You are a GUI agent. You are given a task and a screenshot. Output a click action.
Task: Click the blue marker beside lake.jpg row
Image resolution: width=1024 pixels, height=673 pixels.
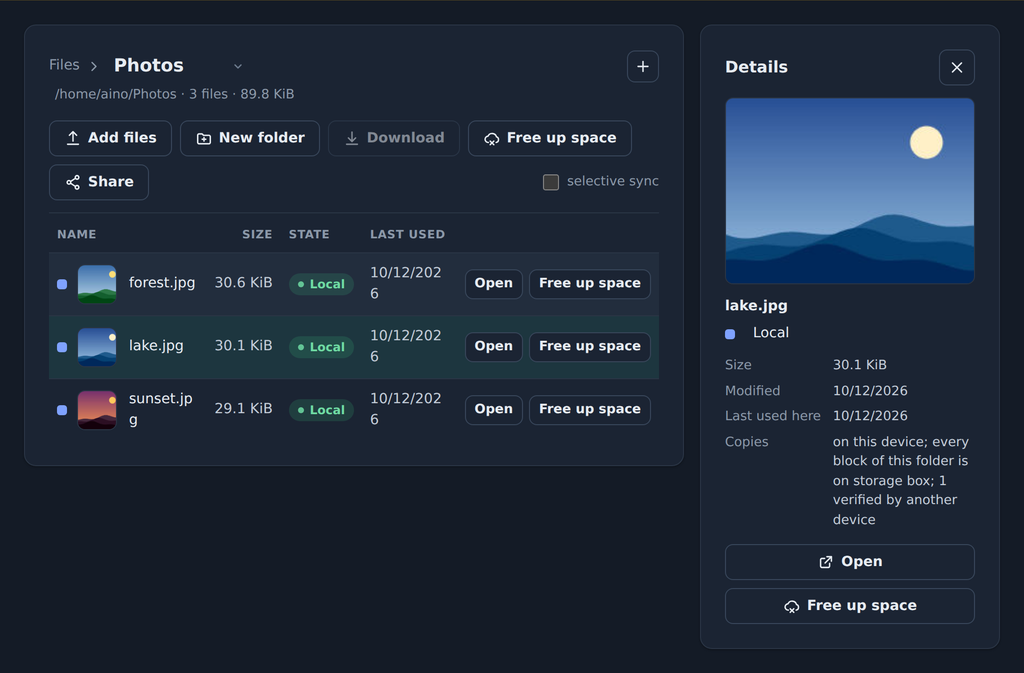point(62,347)
